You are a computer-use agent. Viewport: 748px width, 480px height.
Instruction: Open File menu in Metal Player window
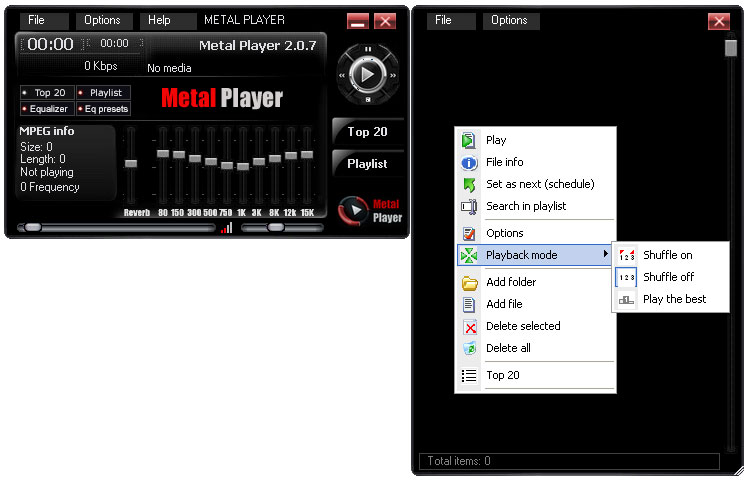[x=44, y=21]
